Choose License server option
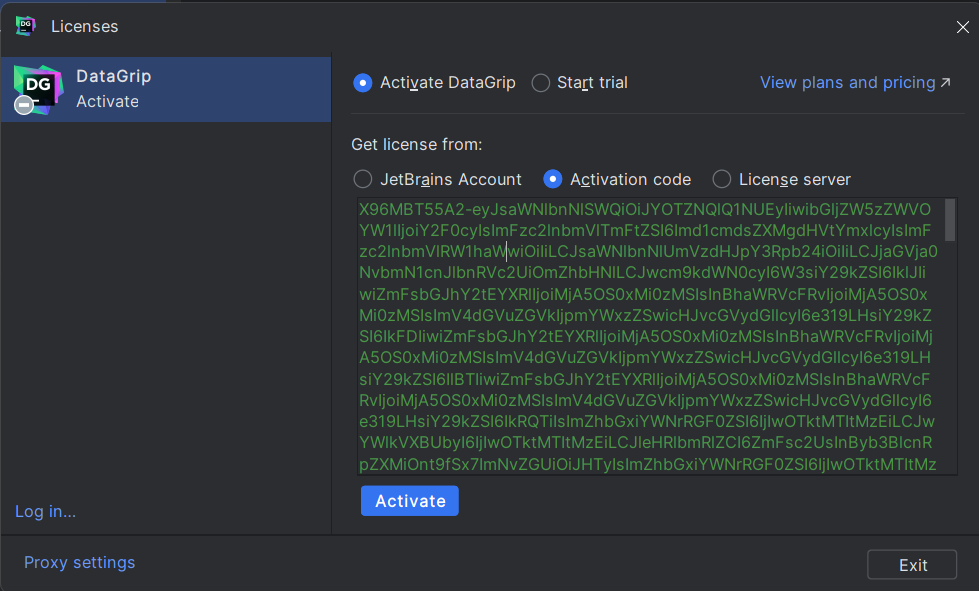The height and width of the screenshot is (591, 979). [x=722, y=180]
